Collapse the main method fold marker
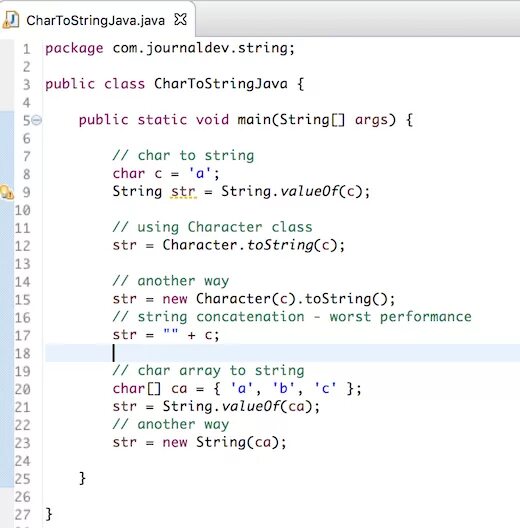Image resolution: width=520 pixels, height=528 pixels. 37,120
